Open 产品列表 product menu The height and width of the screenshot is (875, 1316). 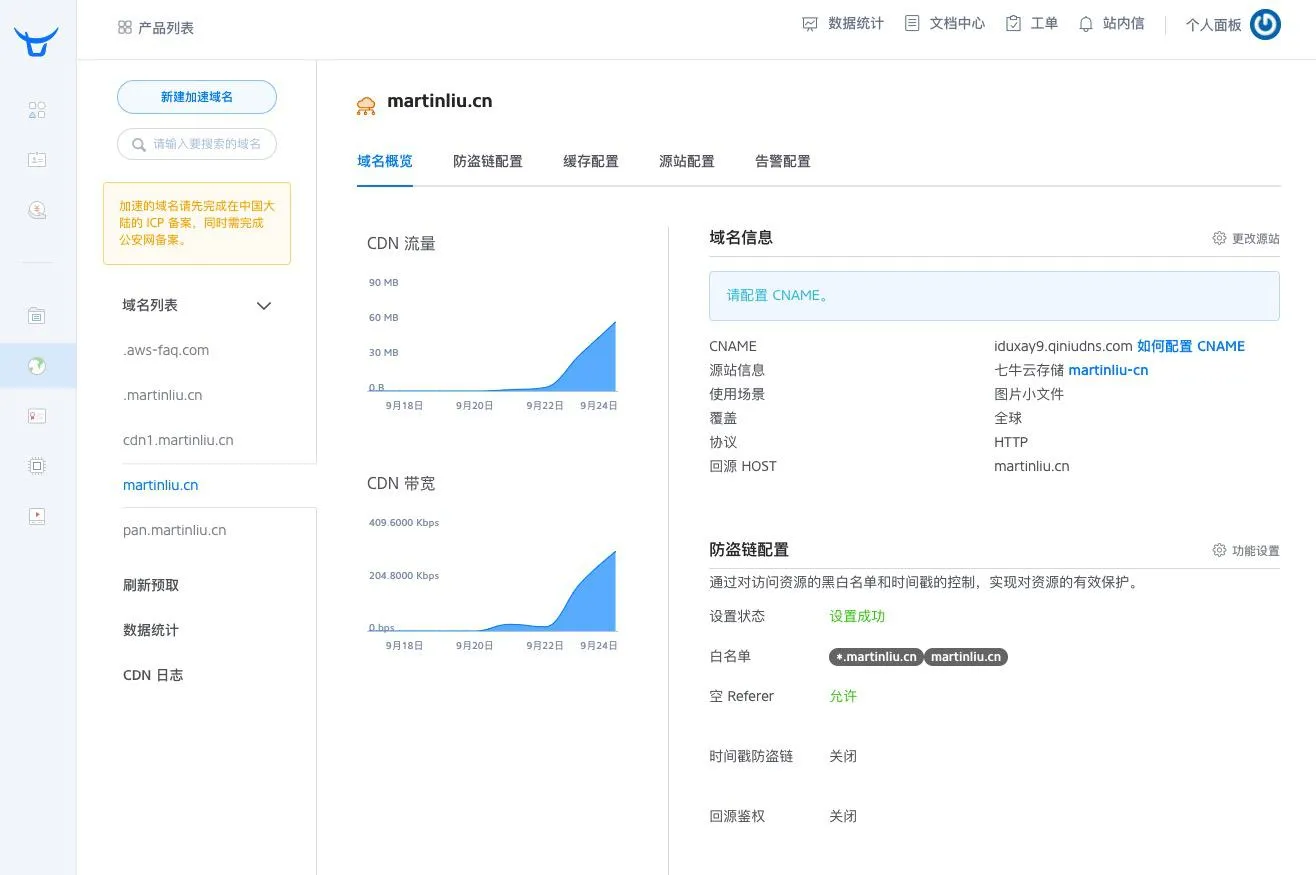click(x=156, y=28)
